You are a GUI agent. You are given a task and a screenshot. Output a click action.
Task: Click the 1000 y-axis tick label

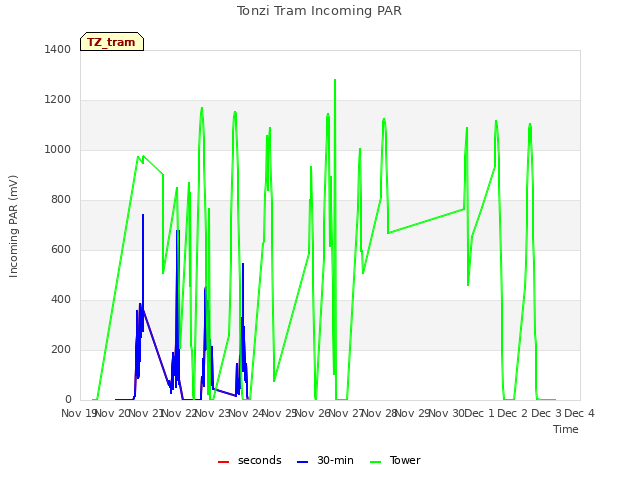(58, 149)
